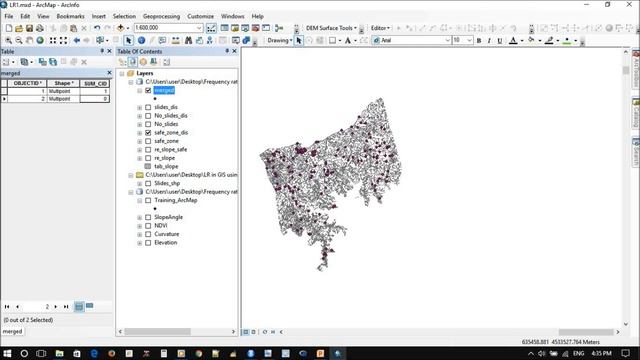This screenshot has width=640, height=360.
Task: Open the Editor toolbar icon
Action: pyautogui.click(x=211, y=28)
